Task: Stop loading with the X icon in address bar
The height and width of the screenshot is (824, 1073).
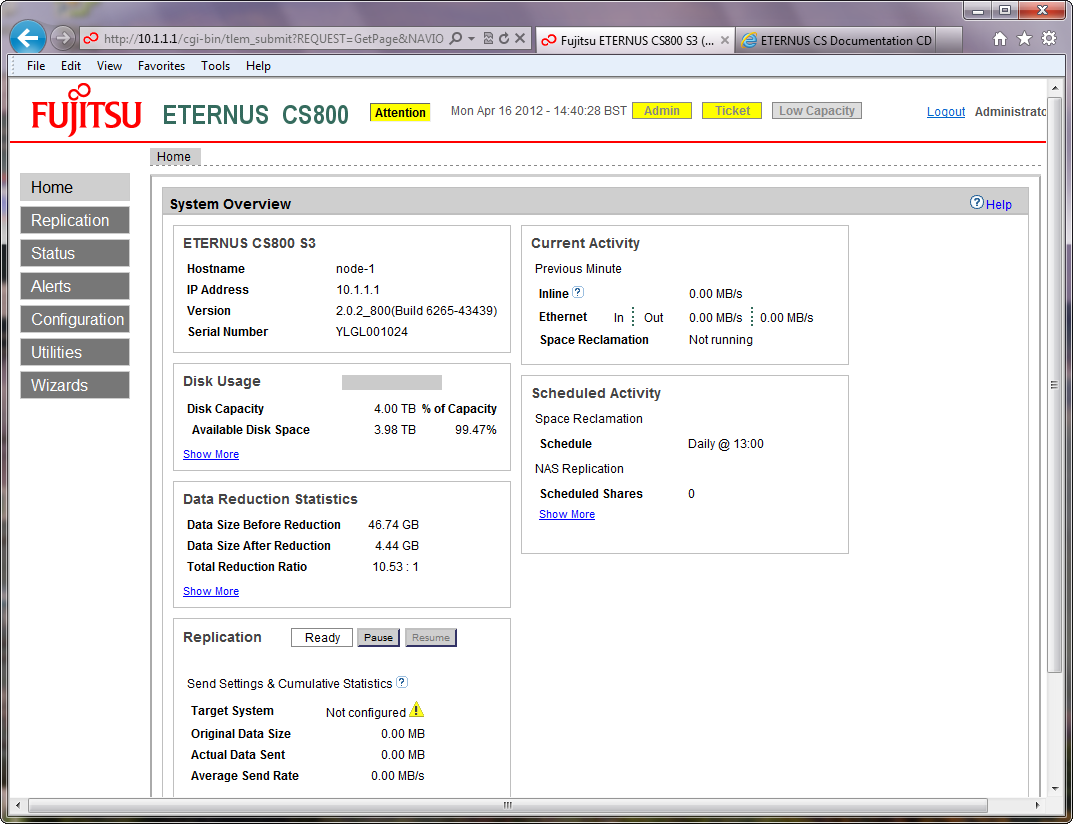Action: (x=519, y=39)
